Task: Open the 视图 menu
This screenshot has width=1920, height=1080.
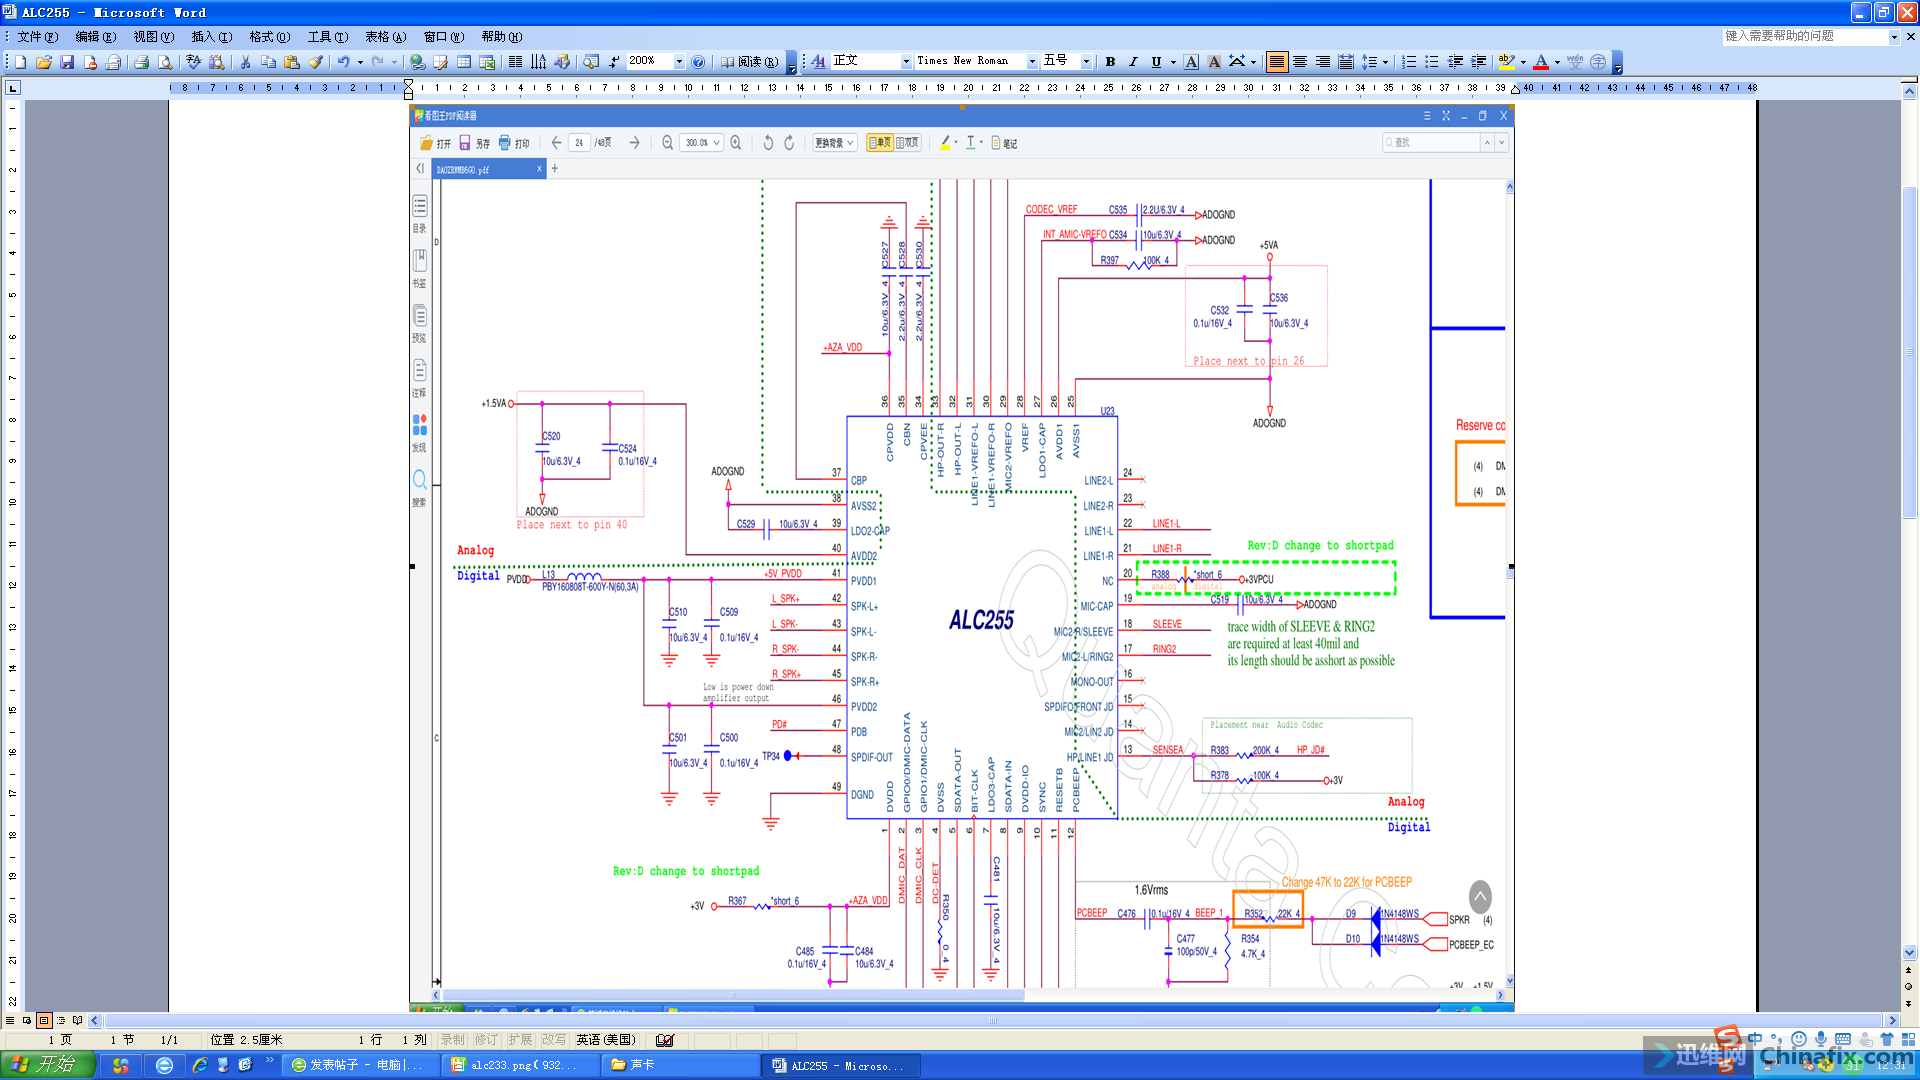Action: coord(153,37)
